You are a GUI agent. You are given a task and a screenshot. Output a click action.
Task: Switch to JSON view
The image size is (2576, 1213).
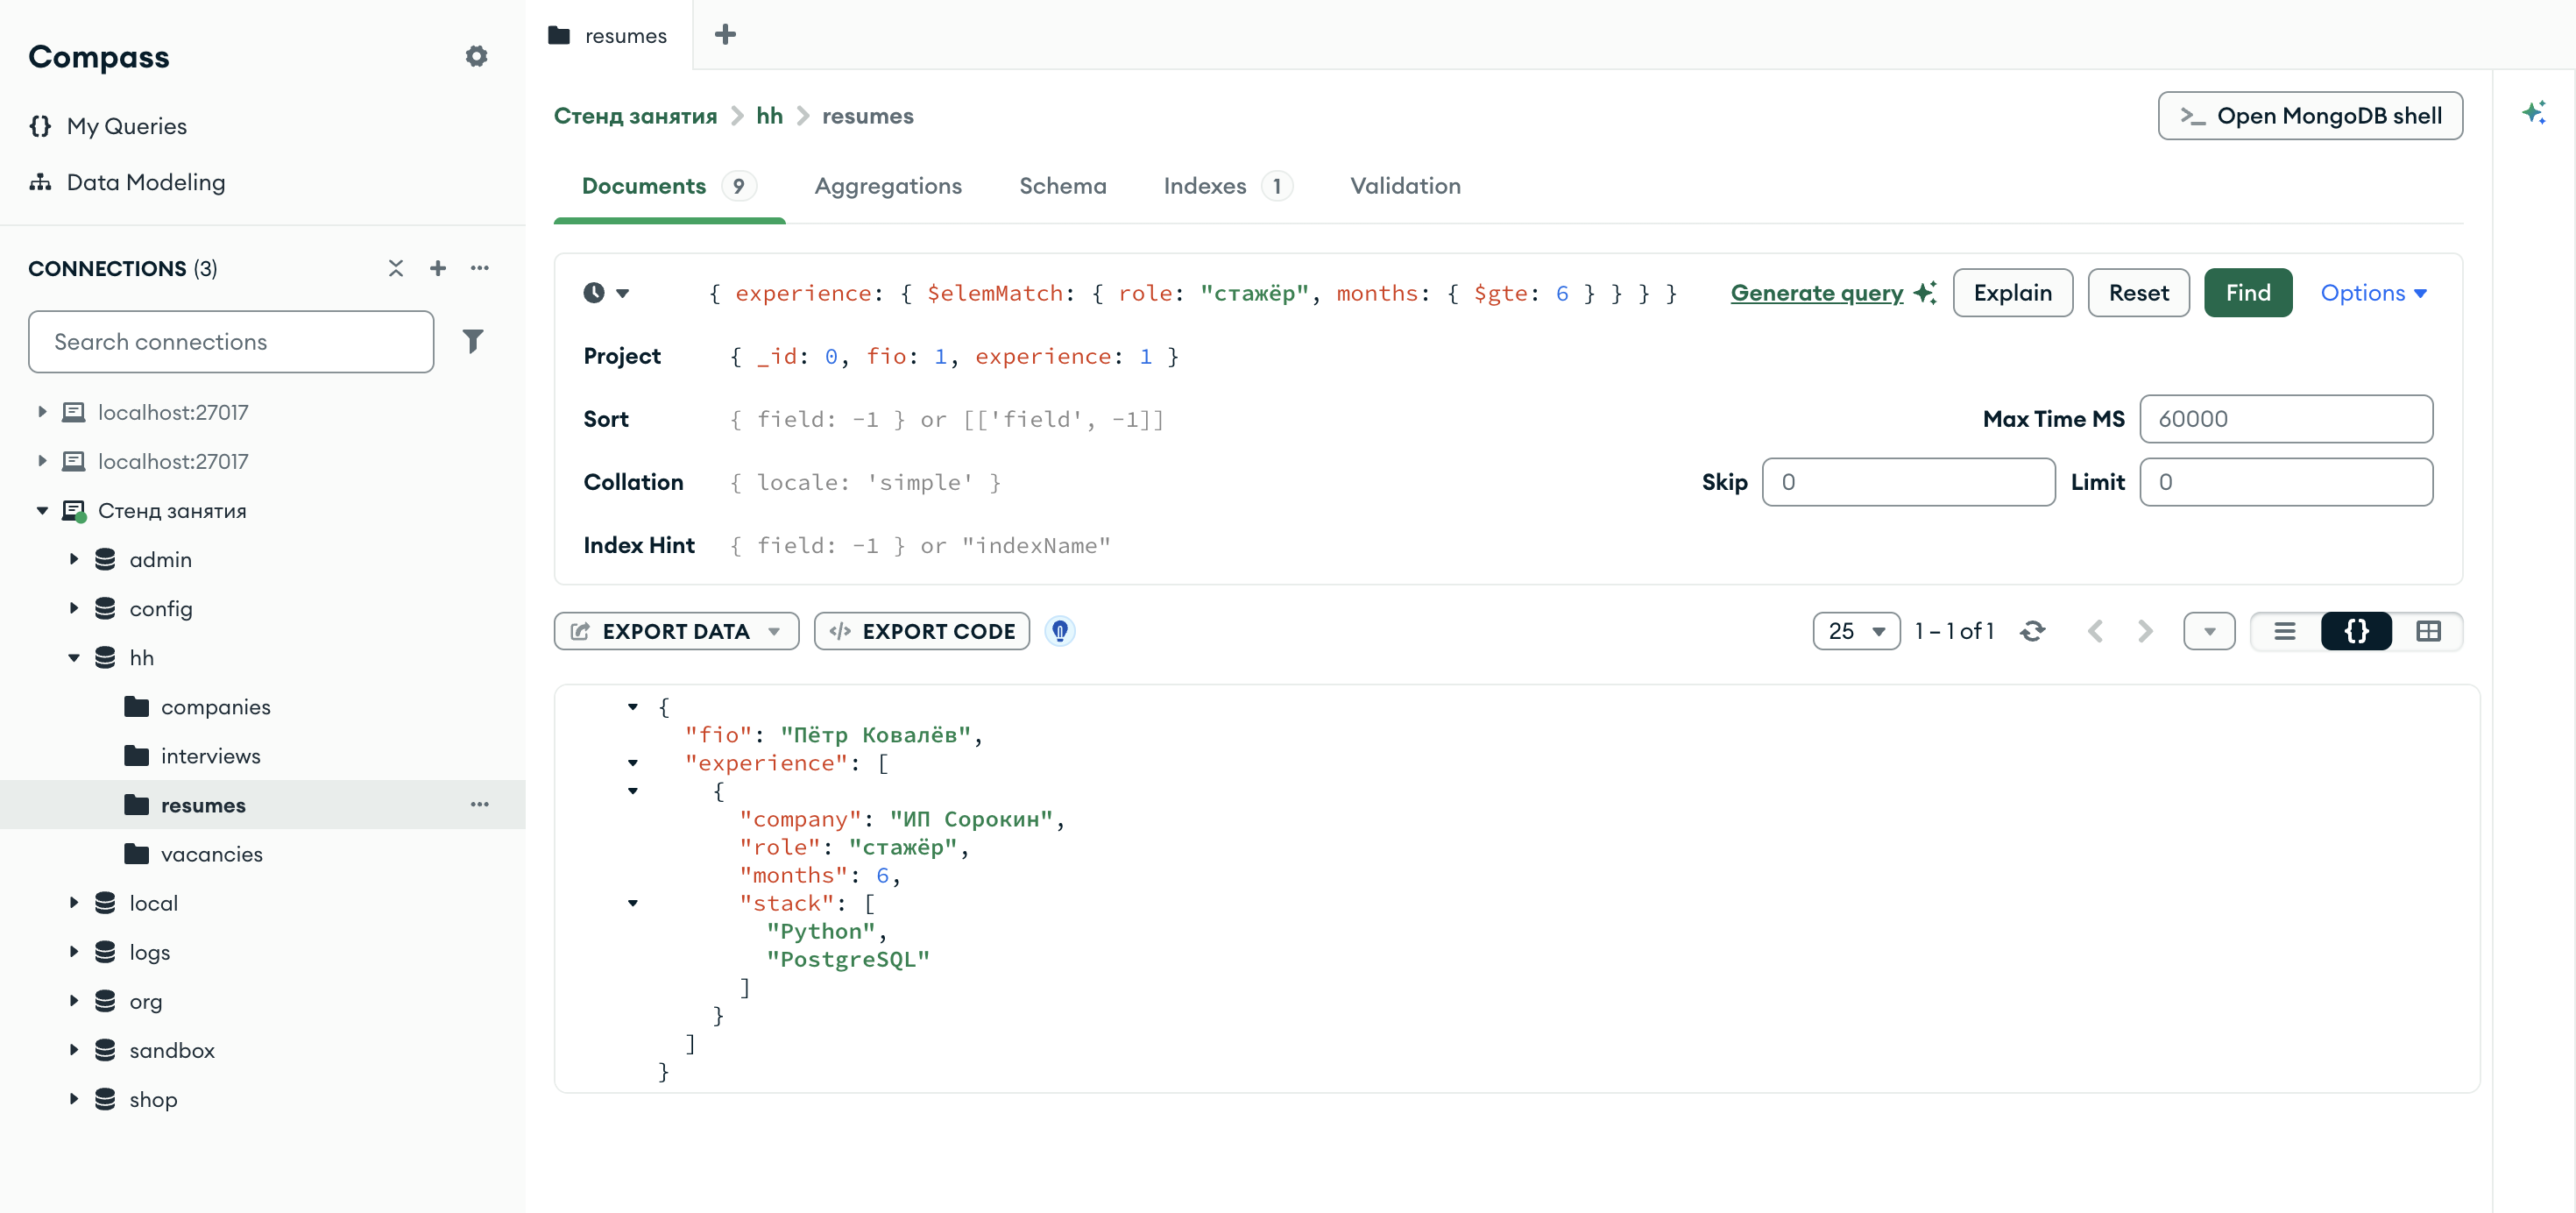[2356, 631]
